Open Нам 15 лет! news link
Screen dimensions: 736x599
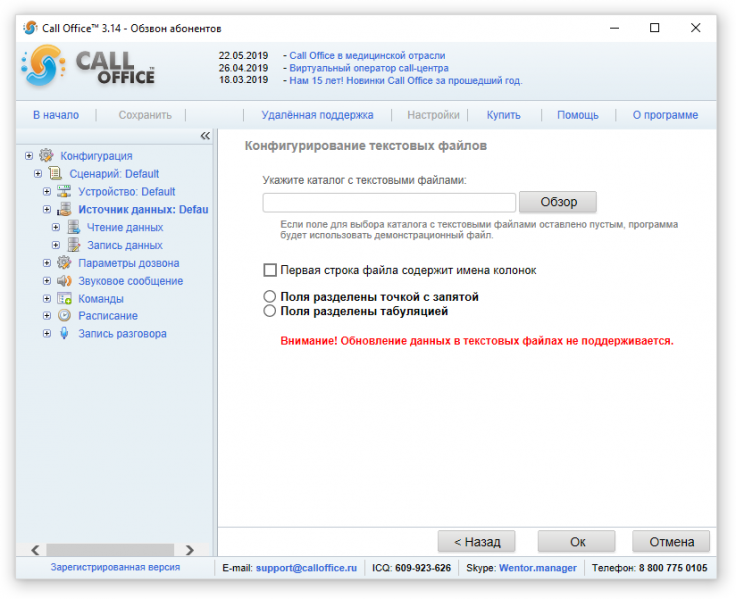click(406, 80)
